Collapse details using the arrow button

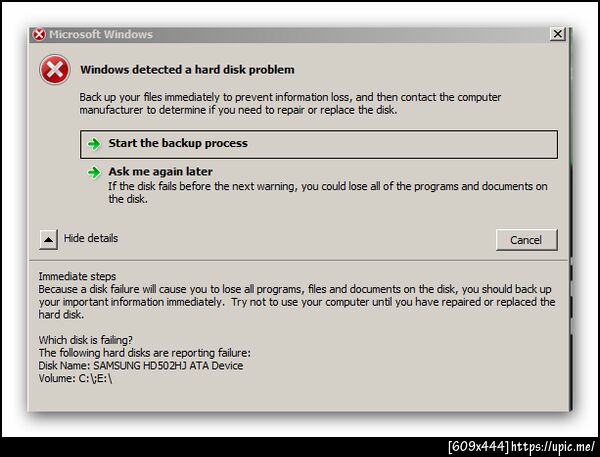pyautogui.click(x=48, y=239)
